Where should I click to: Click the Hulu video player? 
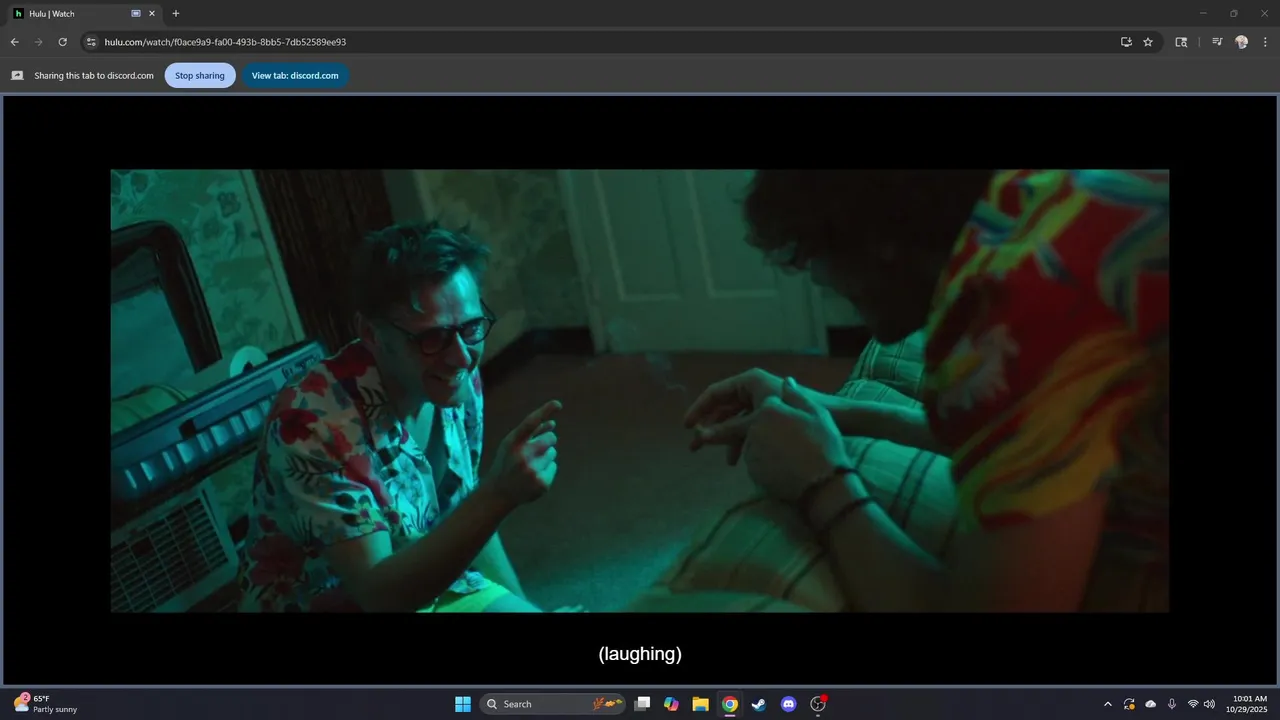(x=640, y=390)
